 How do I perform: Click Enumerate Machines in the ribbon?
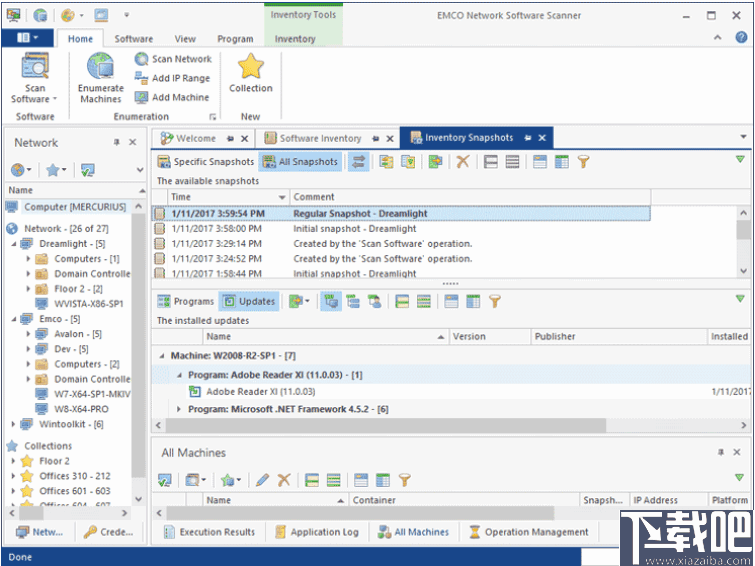click(x=101, y=79)
